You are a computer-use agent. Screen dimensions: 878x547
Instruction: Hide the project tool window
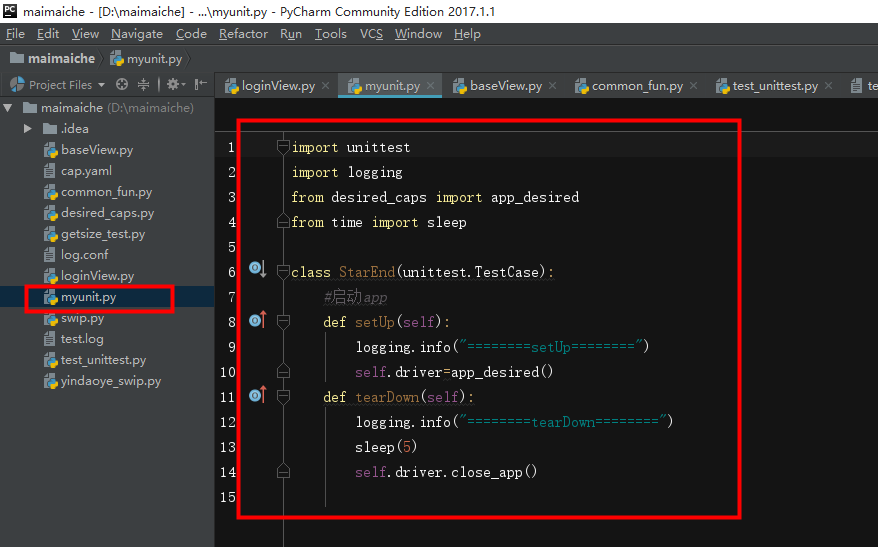[200, 85]
